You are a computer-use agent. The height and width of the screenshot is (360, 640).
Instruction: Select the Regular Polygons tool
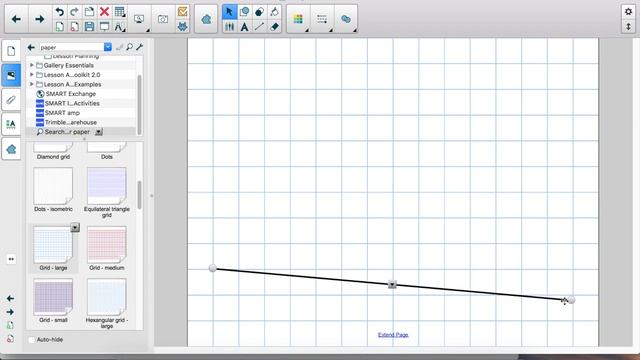pos(259,11)
